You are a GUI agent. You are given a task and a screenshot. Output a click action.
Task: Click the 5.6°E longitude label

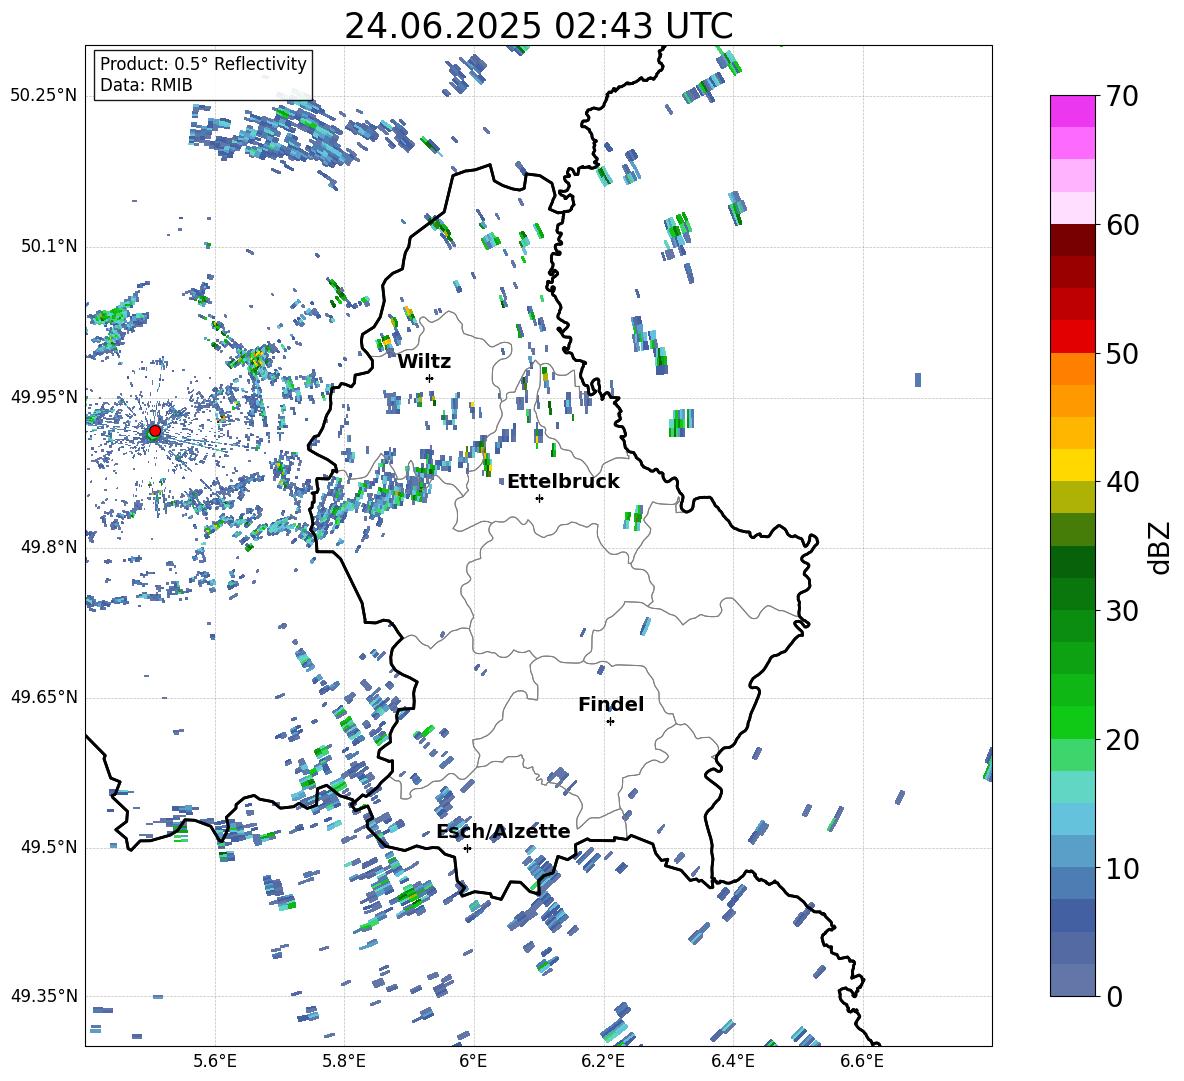click(215, 1061)
